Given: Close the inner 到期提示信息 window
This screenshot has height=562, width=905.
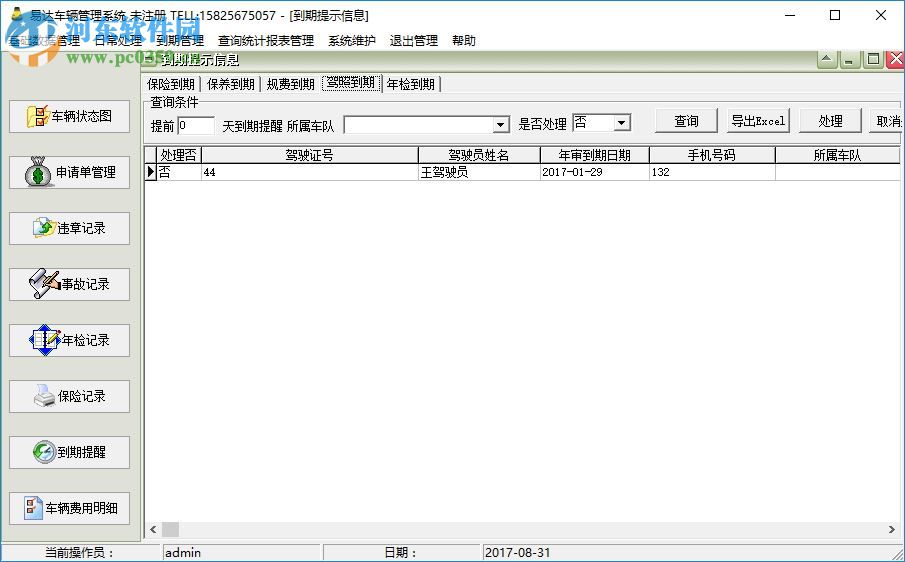Looking at the screenshot, I should (896, 59).
